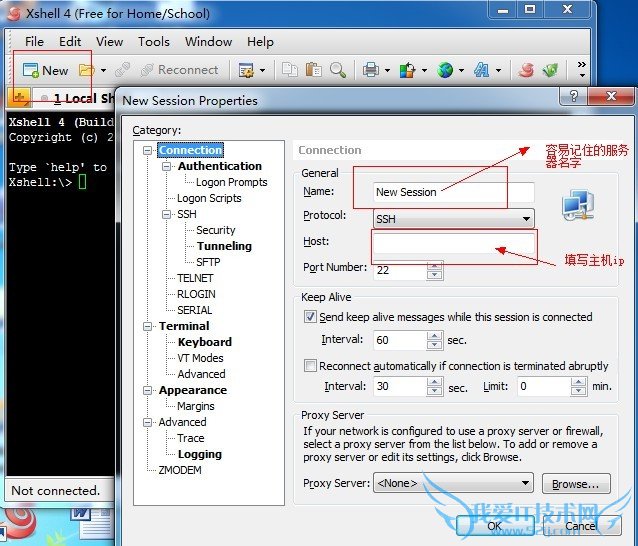Select RLOGIN tree item

coord(197,294)
